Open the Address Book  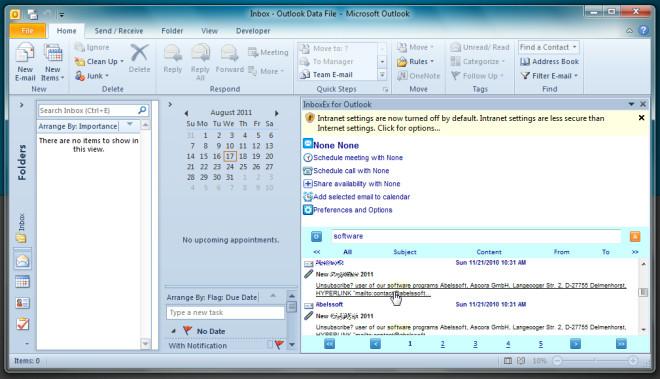(549, 61)
